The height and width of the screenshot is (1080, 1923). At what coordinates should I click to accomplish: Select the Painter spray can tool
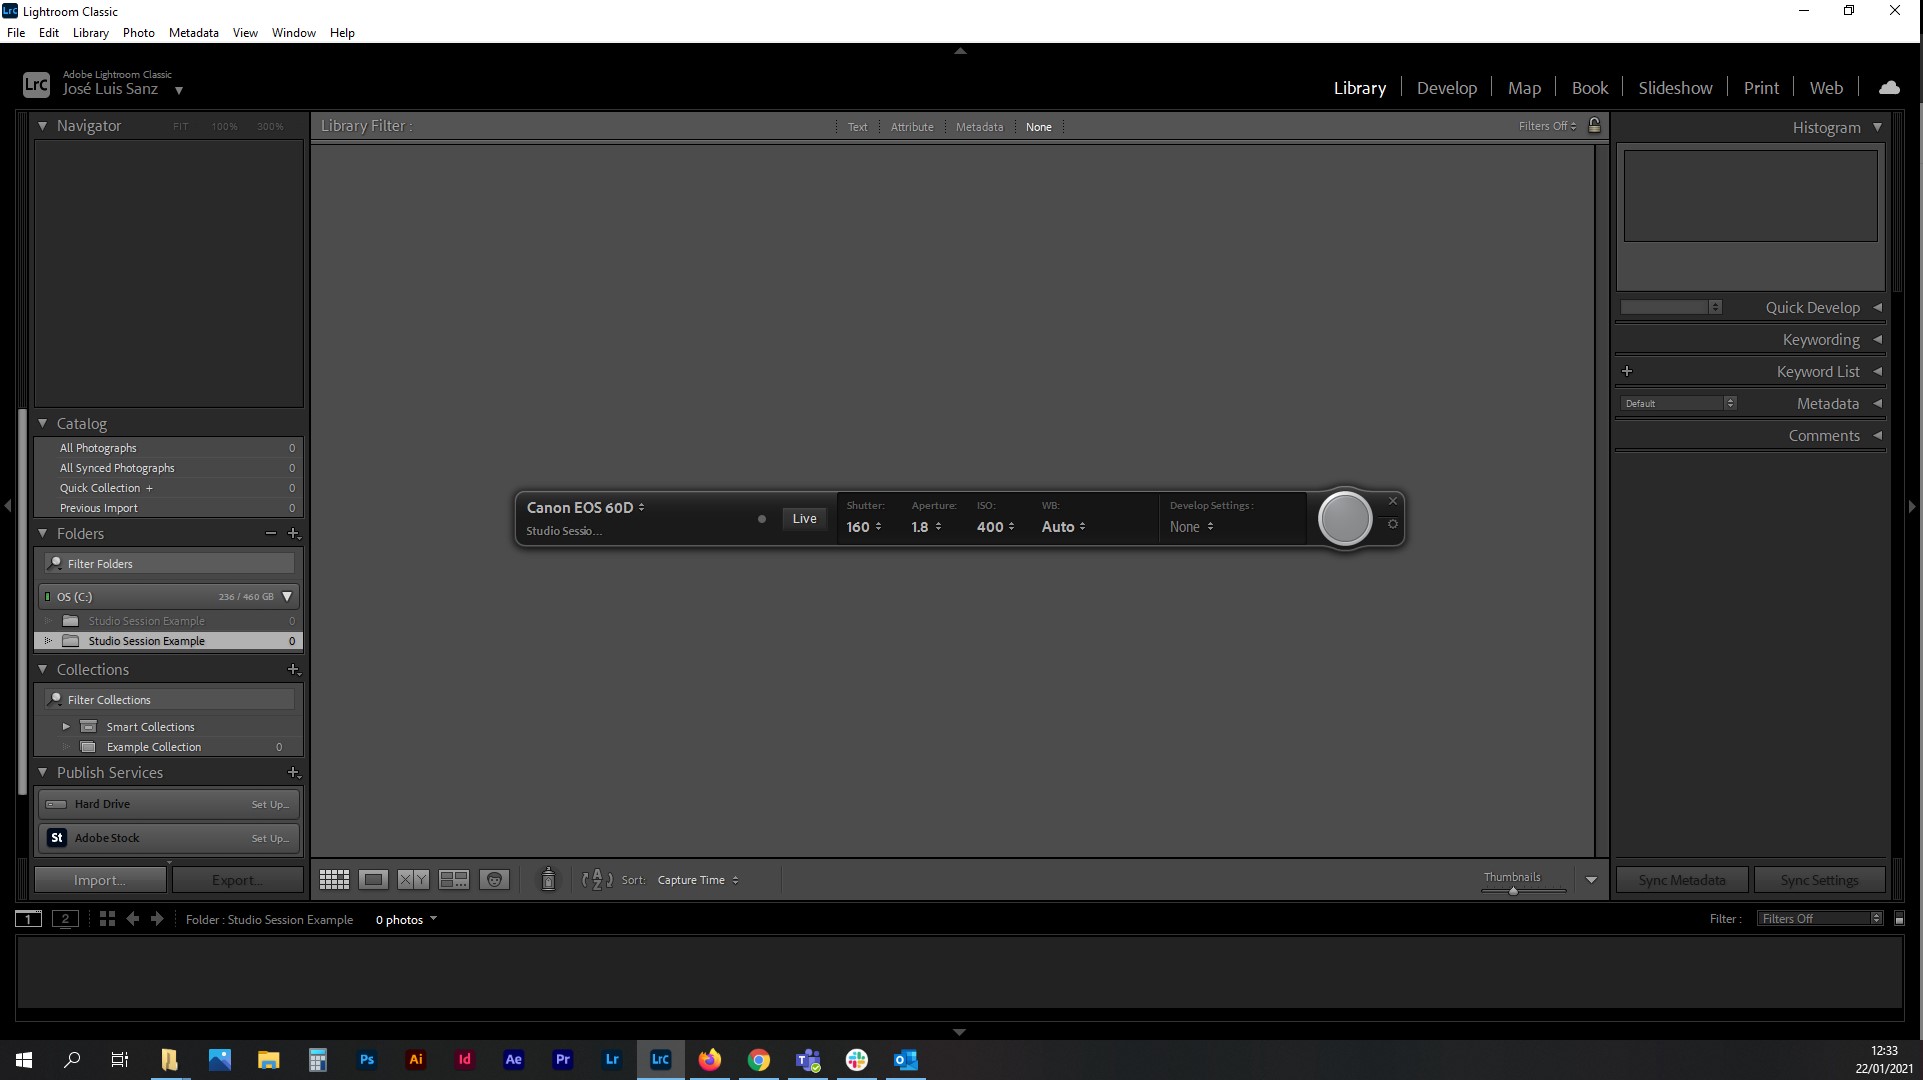coord(548,879)
